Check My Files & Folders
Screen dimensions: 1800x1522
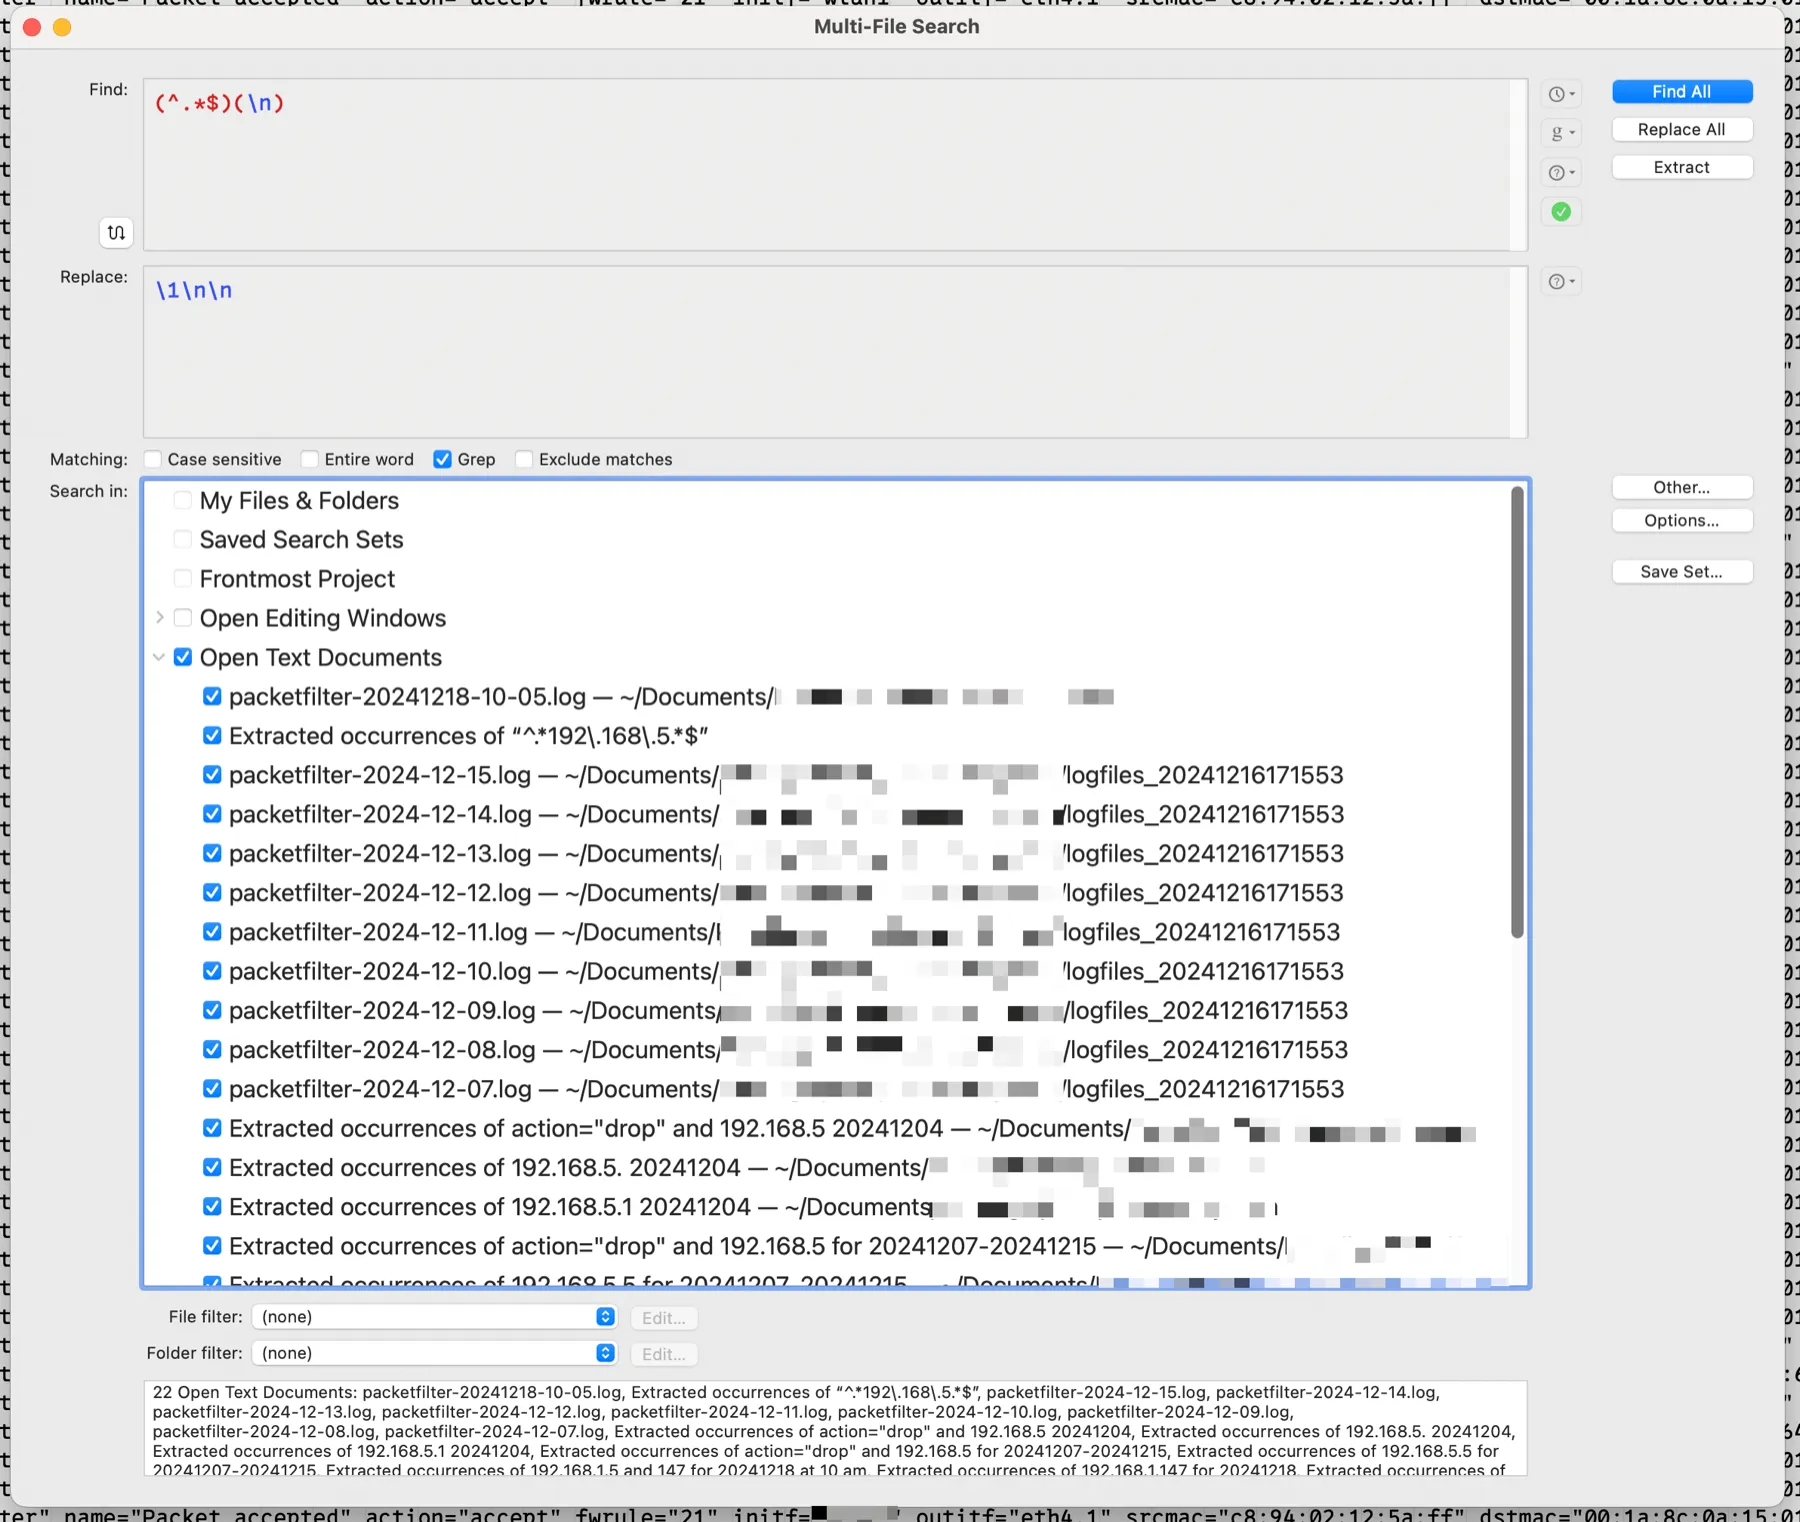tap(182, 500)
